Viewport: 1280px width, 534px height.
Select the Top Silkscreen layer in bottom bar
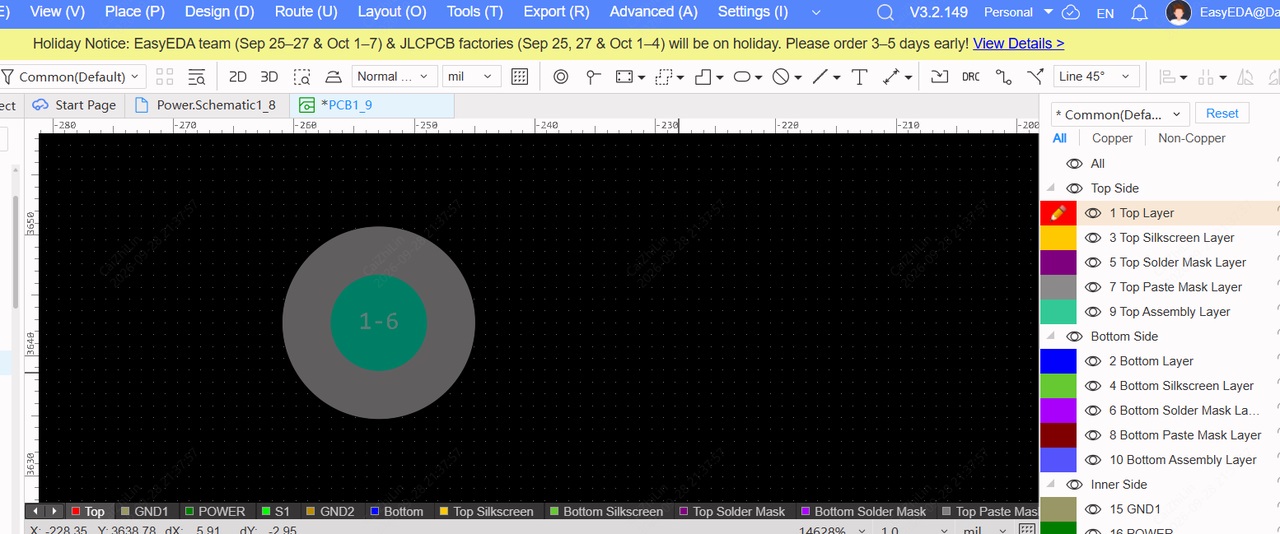pyautogui.click(x=487, y=511)
